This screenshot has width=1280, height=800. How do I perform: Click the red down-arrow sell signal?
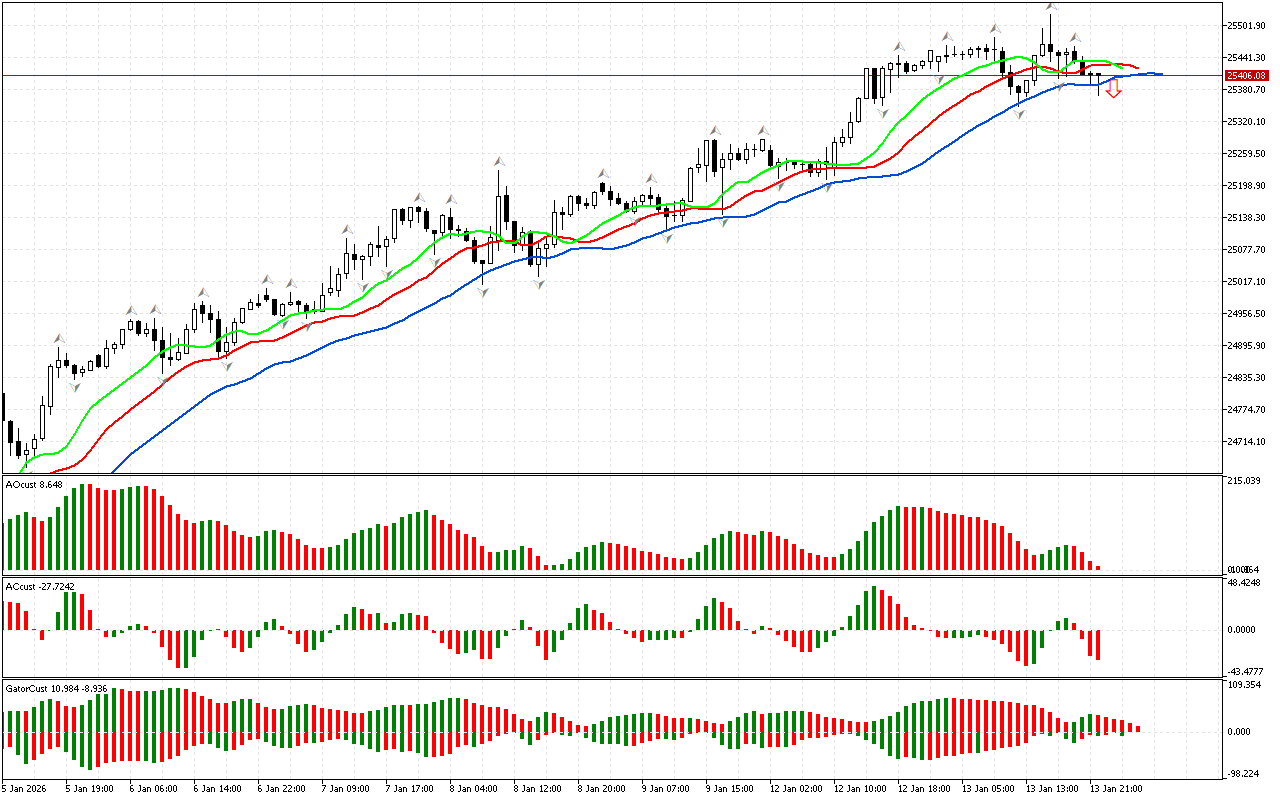[1113, 90]
